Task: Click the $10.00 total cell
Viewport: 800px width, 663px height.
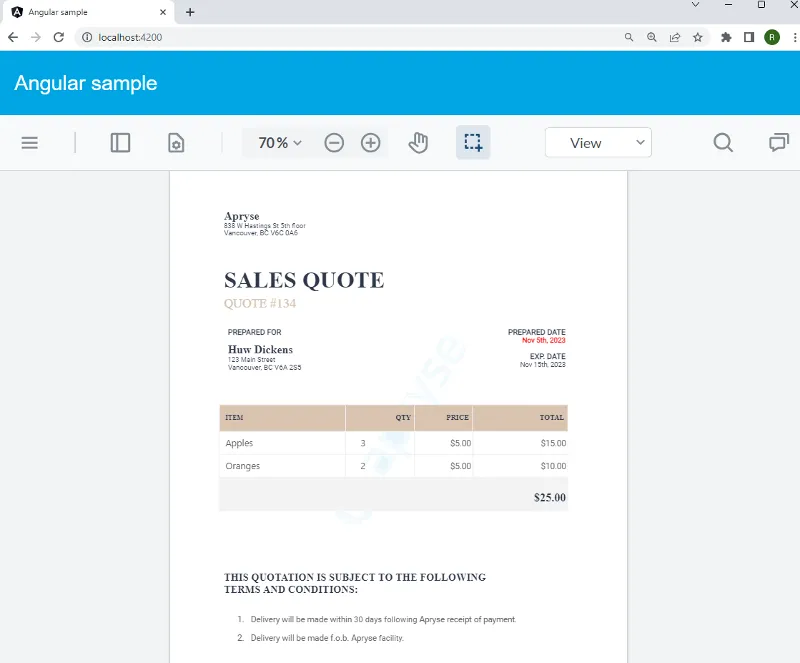Action: tap(553, 466)
